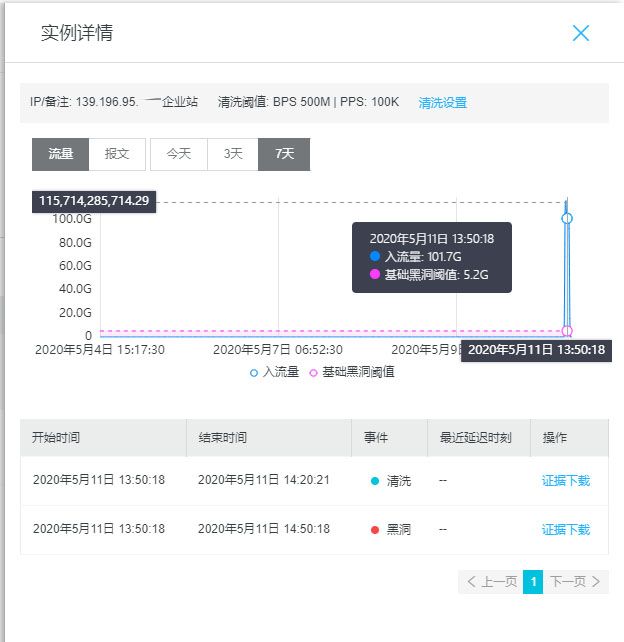Image resolution: width=624 pixels, height=642 pixels.
Task: Open the 清洗设置 link
Action: [443, 102]
